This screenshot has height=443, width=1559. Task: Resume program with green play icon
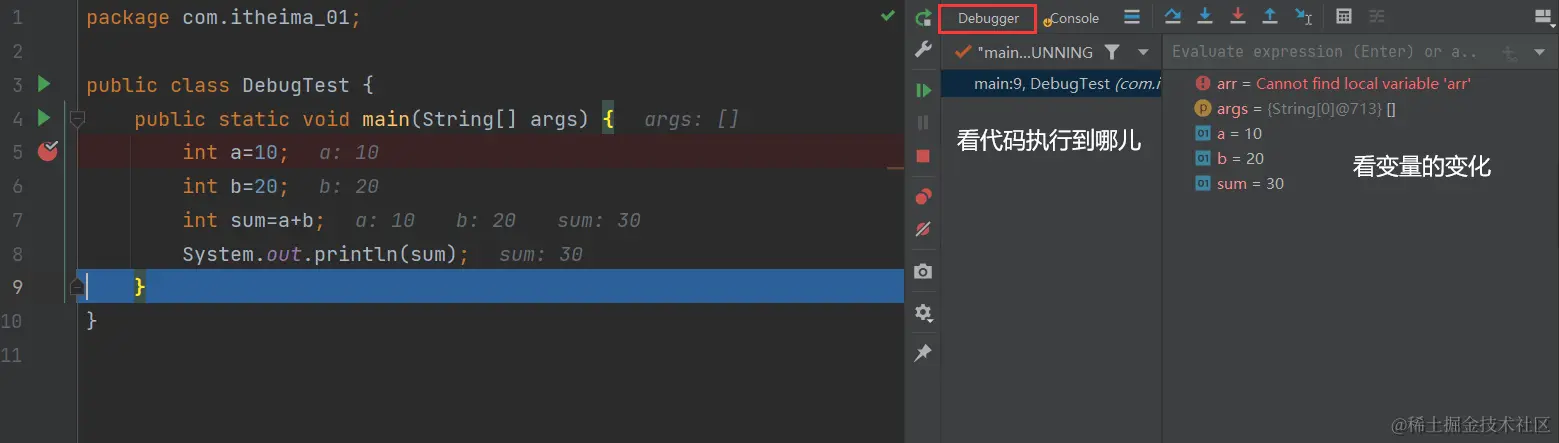[923, 90]
